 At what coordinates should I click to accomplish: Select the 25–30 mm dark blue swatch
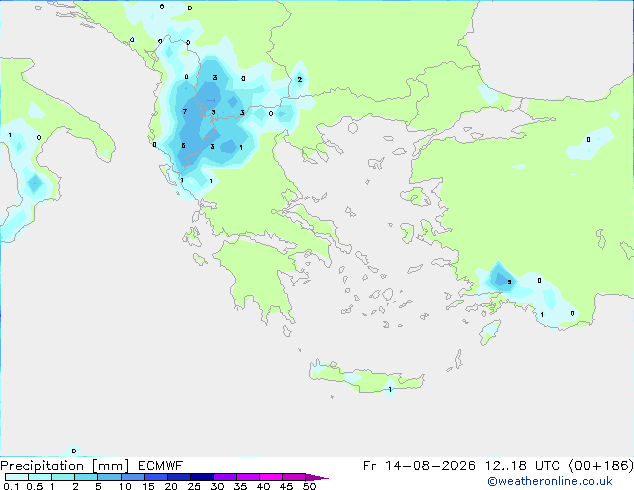[x=201, y=477]
